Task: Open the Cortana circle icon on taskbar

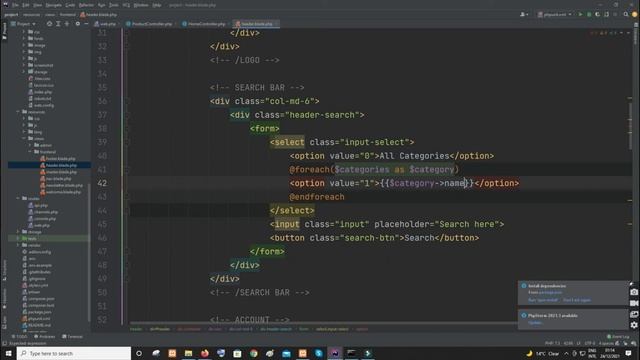Action: point(139,353)
